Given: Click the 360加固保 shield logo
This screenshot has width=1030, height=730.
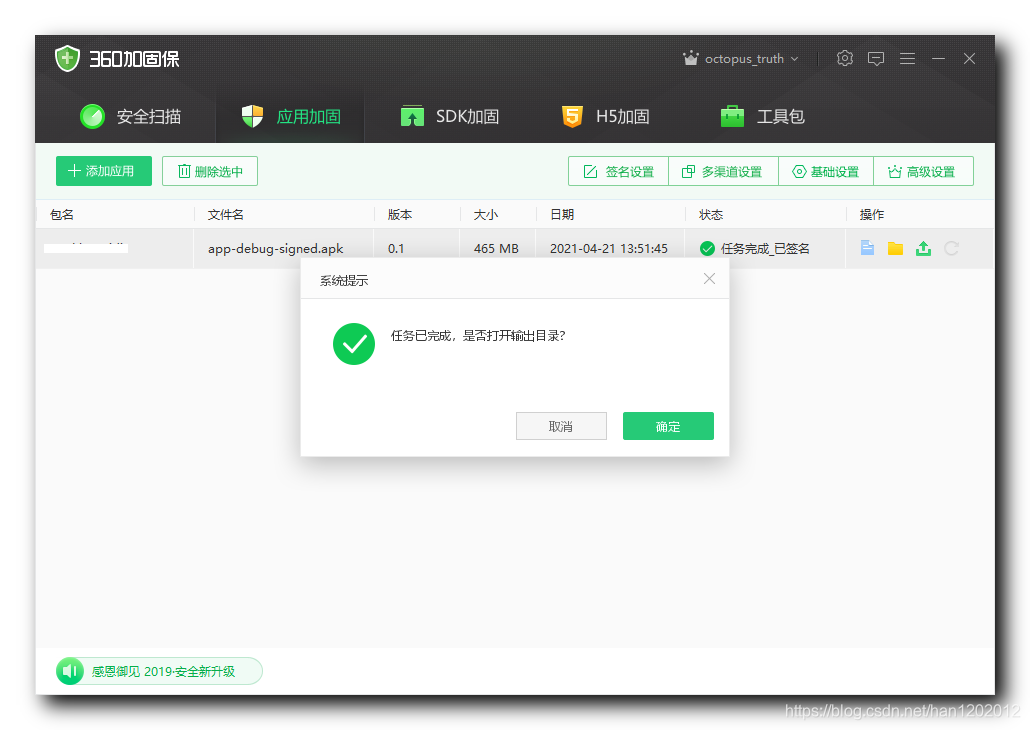Looking at the screenshot, I should pyautogui.click(x=67, y=58).
